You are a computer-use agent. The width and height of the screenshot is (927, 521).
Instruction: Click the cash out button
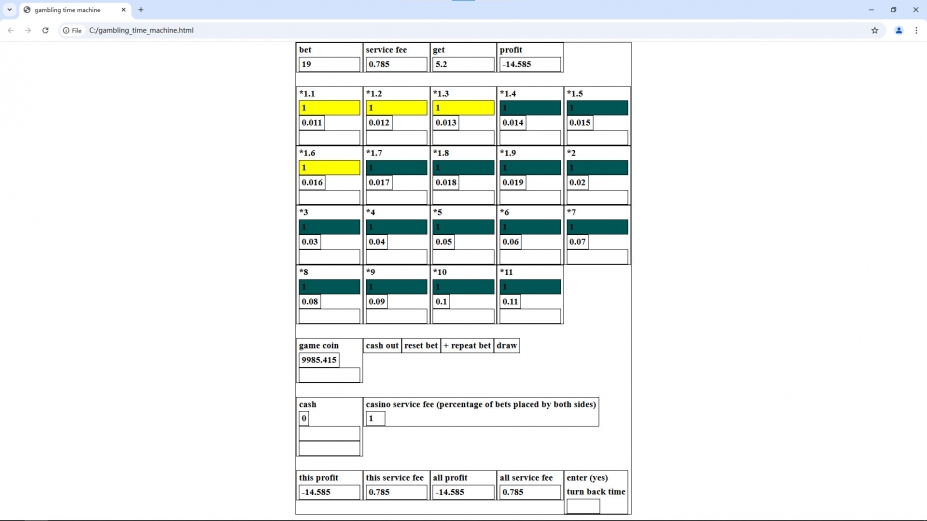tap(382, 346)
